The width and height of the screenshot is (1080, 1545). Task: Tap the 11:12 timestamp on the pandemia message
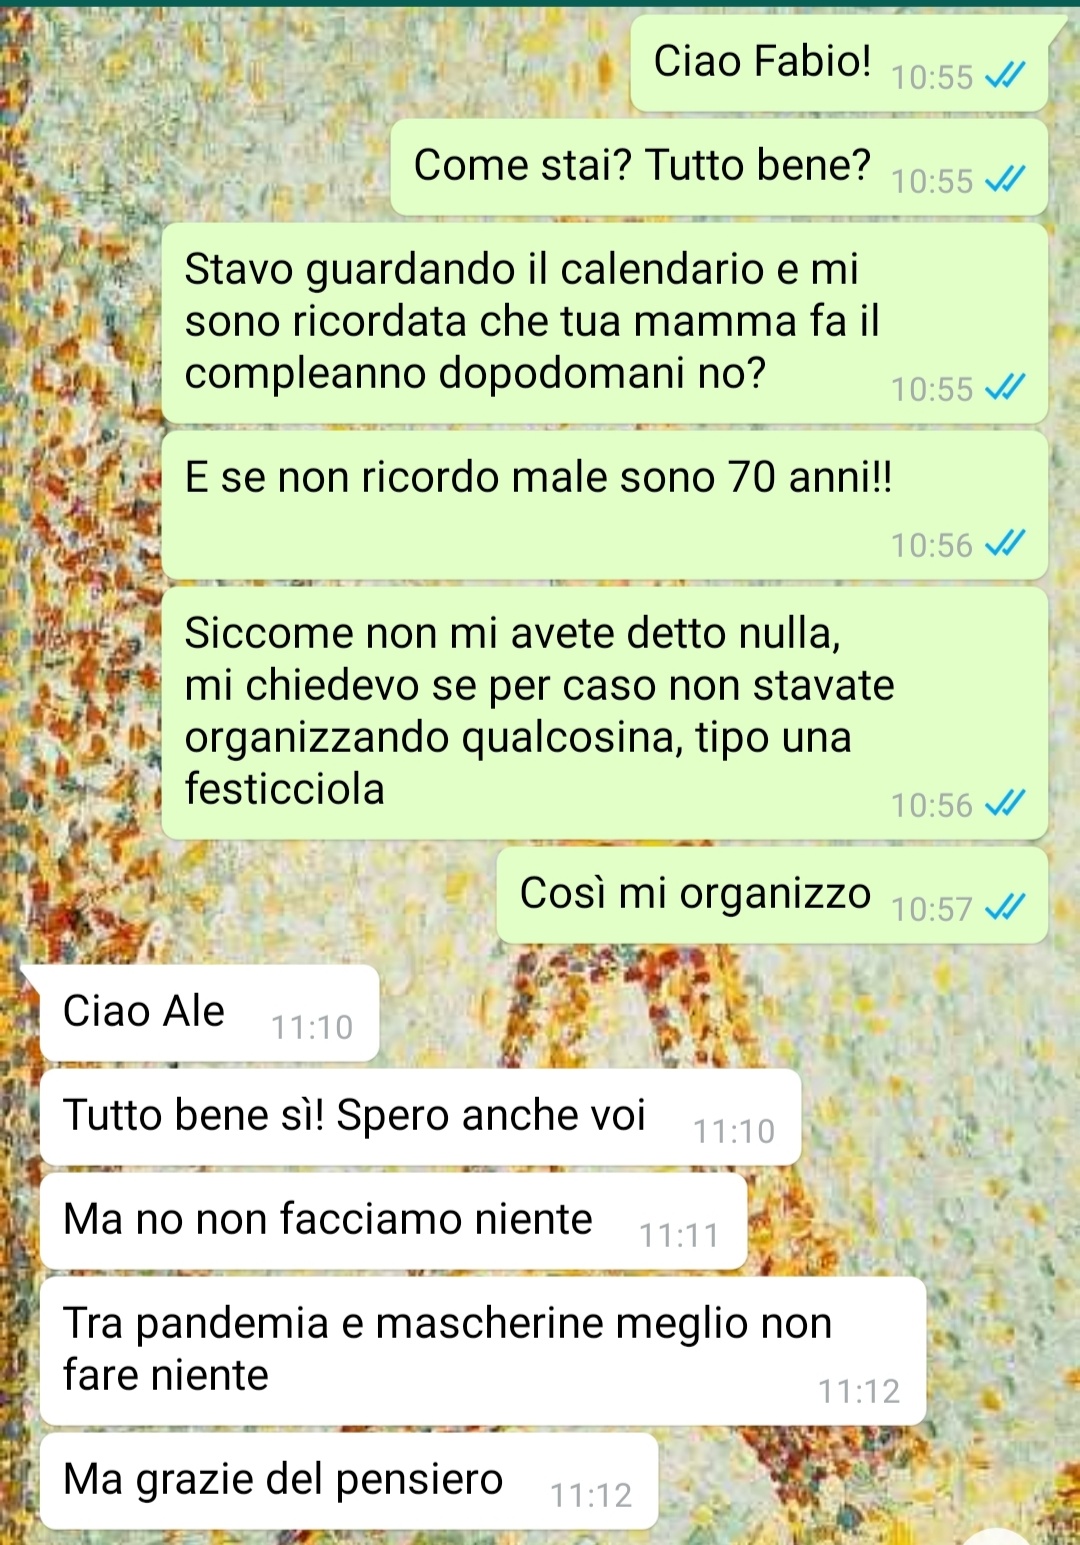859,1391
